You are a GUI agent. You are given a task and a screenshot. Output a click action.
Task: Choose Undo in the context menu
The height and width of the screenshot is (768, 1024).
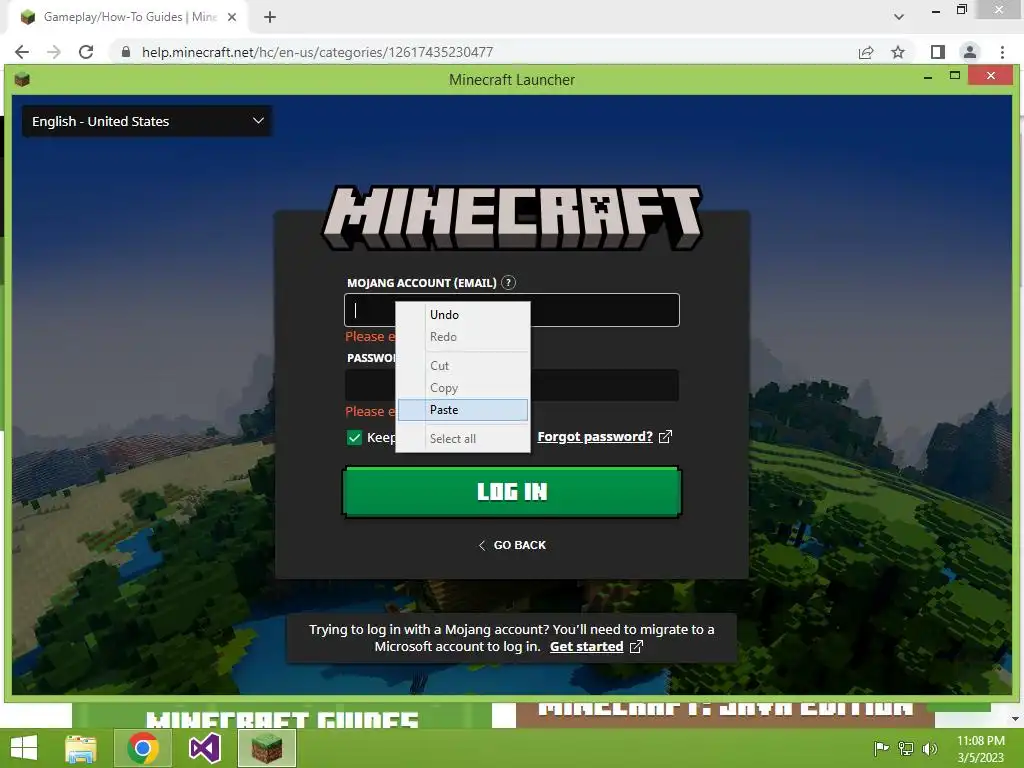pos(463,315)
